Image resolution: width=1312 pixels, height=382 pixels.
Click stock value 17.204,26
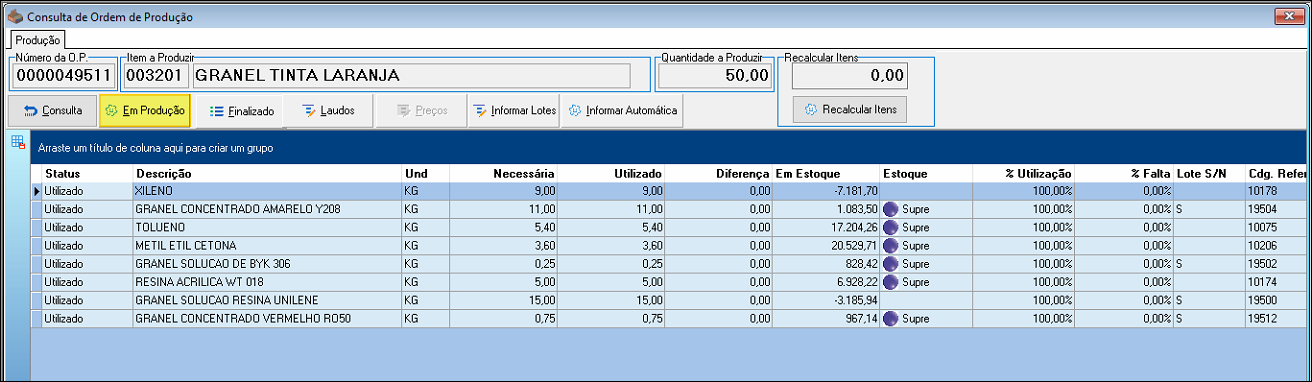855,227
